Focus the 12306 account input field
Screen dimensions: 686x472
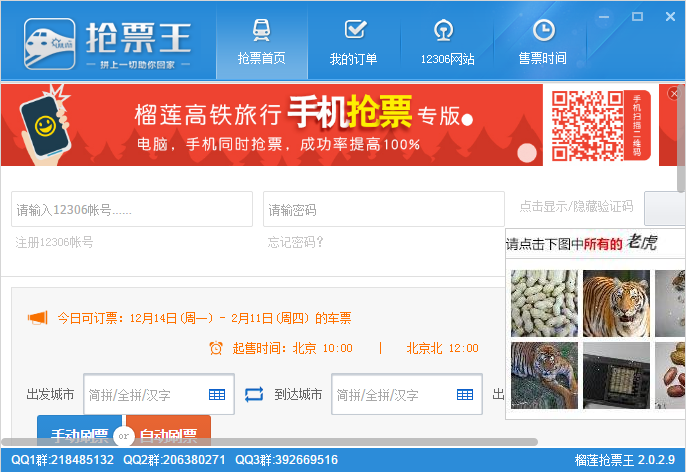pyautogui.click(x=132, y=210)
